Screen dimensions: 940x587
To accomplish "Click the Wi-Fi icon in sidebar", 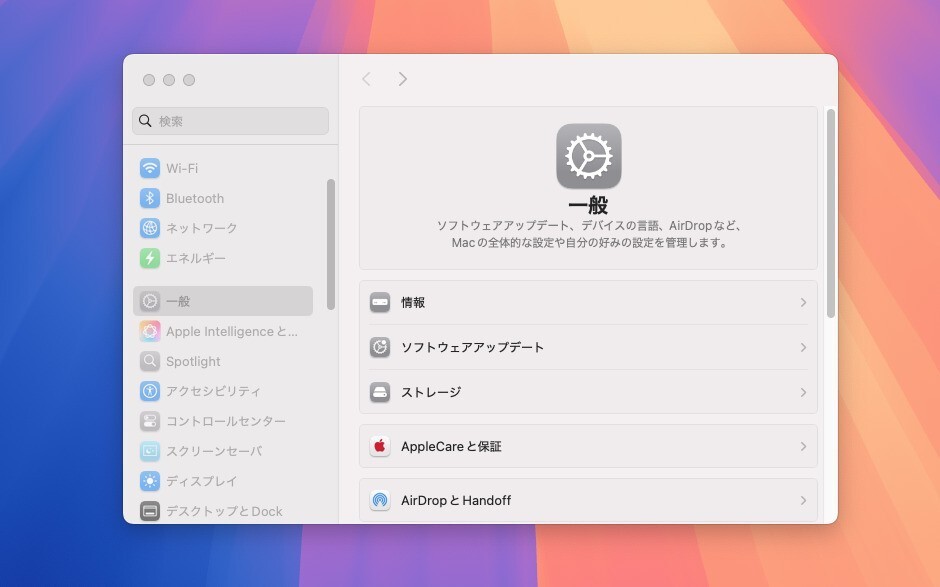I will pyautogui.click(x=150, y=168).
